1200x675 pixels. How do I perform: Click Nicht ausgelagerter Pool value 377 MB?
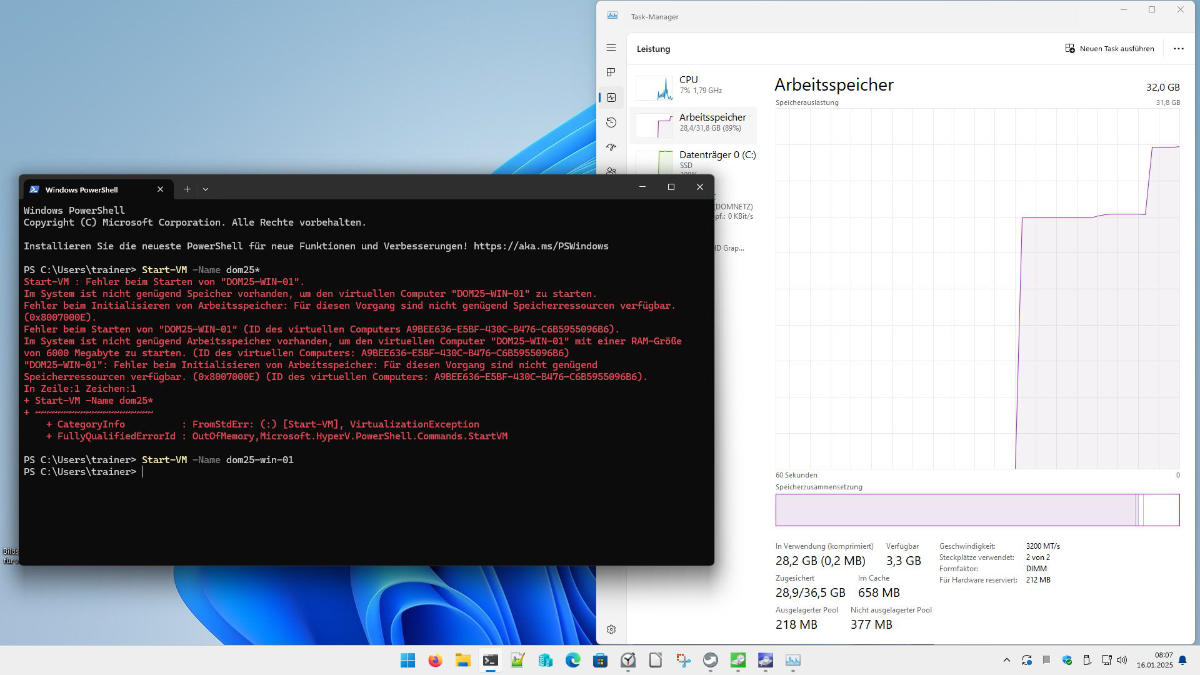coord(871,624)
